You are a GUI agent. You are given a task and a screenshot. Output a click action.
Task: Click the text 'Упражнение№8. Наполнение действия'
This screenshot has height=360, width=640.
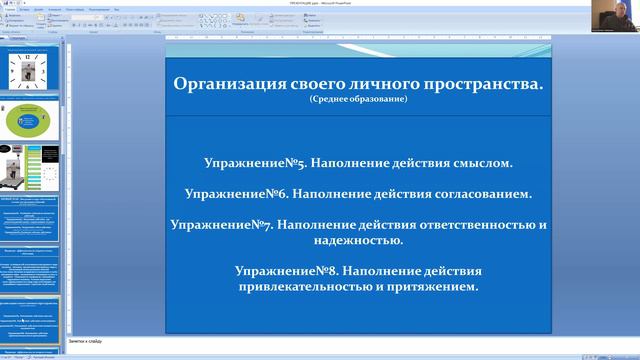click(358, 271)
